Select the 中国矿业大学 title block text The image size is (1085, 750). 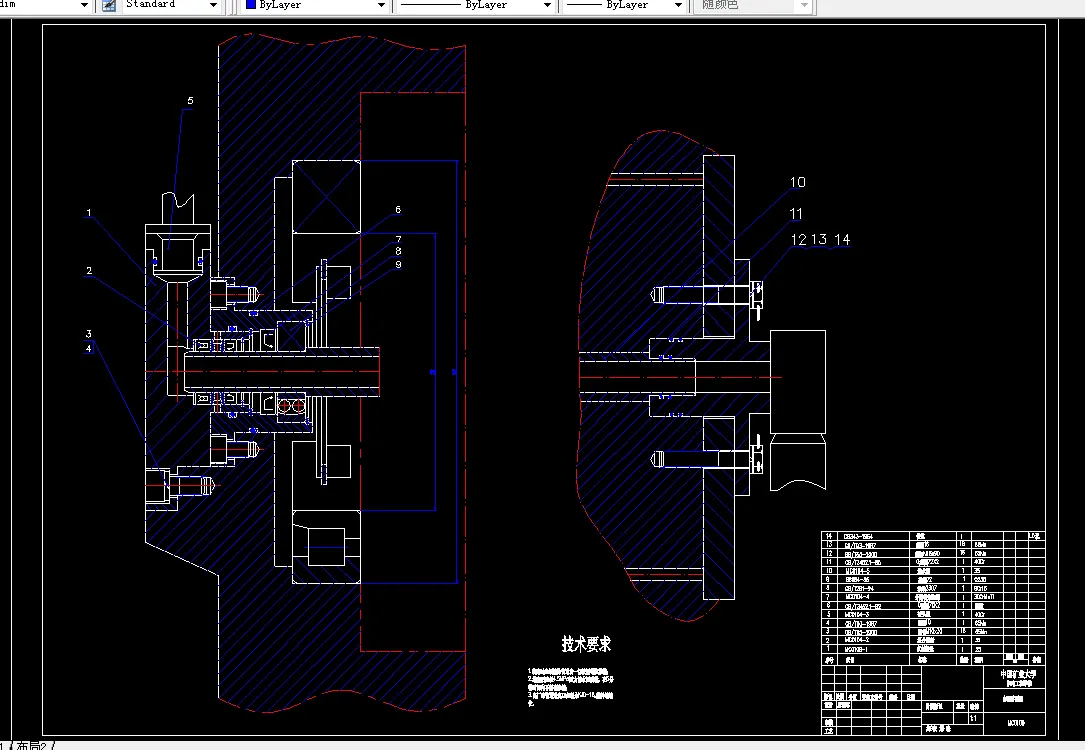pos(1018,674)
